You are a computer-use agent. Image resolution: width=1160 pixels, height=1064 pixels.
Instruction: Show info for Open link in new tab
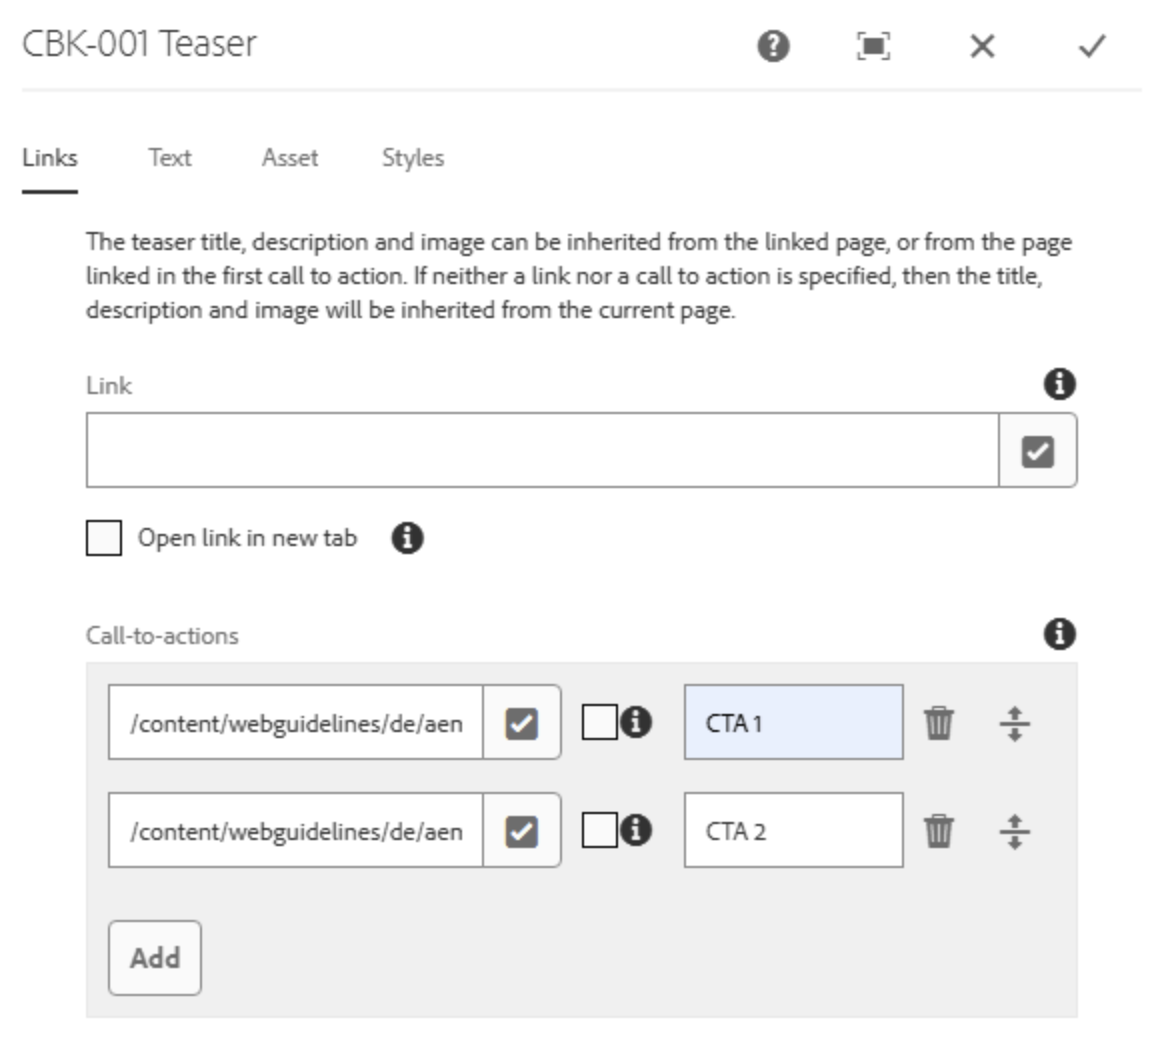[407, 538]
